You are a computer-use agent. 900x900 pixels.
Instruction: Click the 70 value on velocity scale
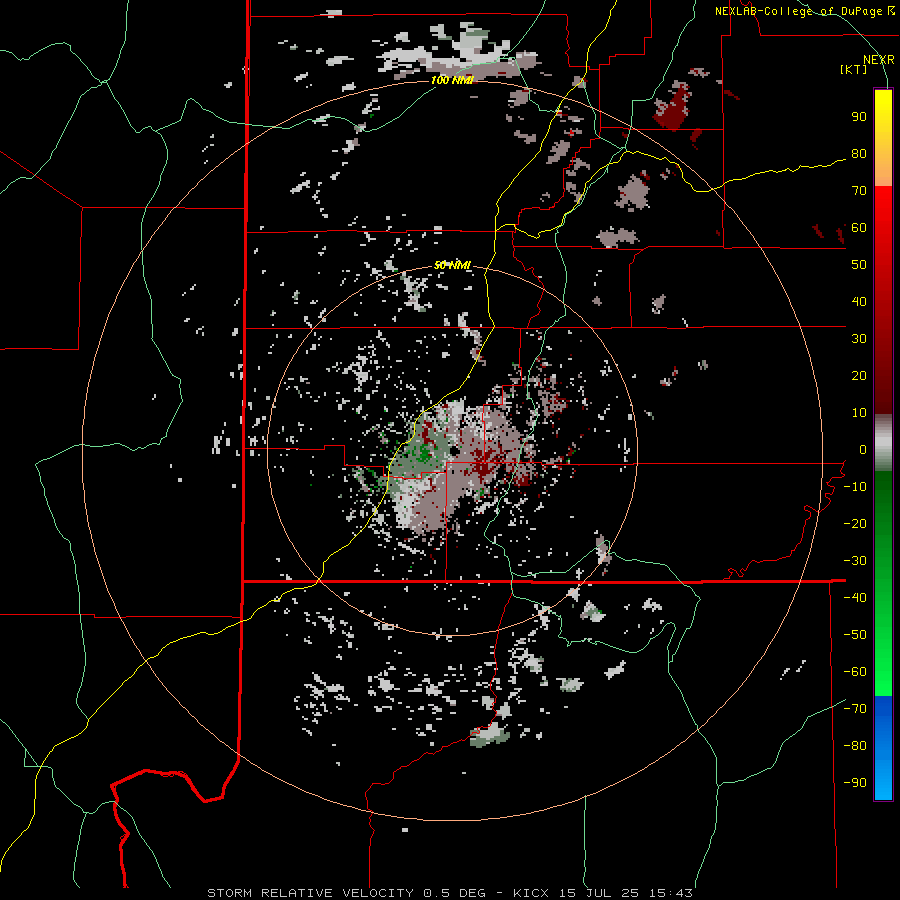pos(859,191)
